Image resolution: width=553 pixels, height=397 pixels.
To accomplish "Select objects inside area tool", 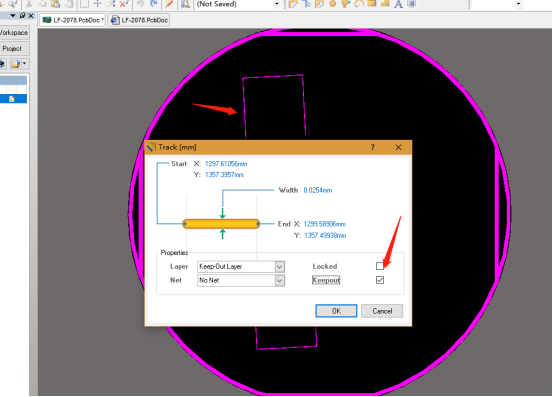I will pos(84,4).
